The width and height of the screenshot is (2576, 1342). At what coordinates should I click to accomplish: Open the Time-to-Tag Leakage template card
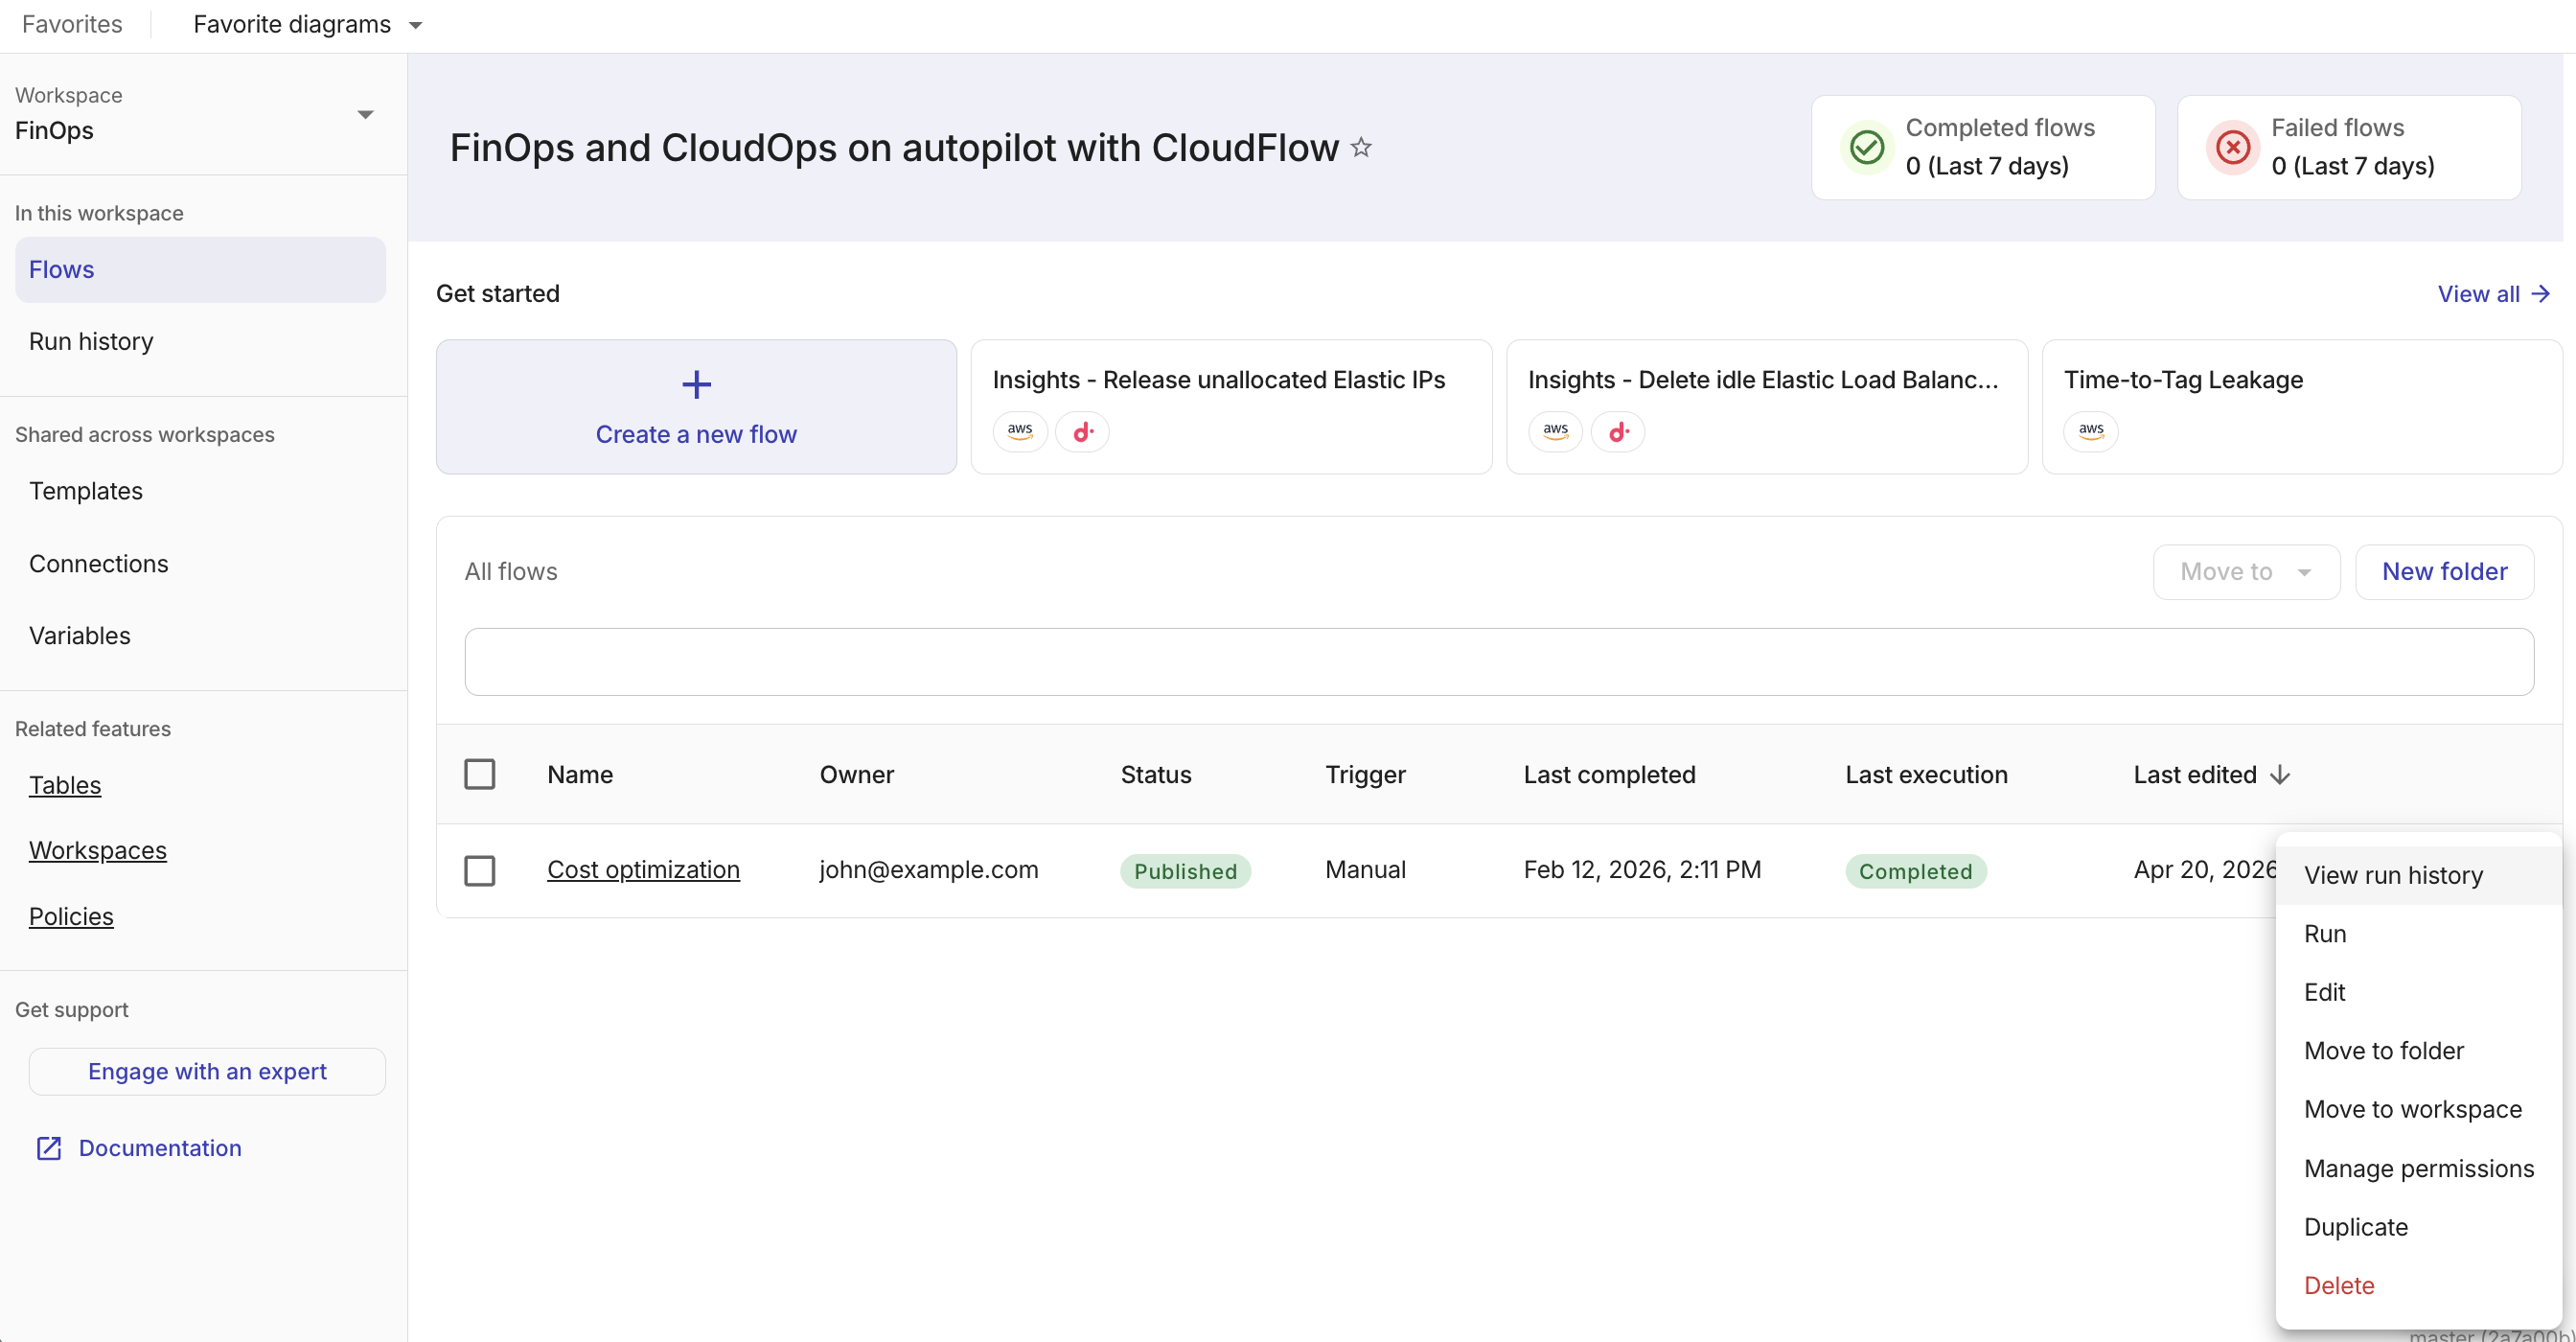pyautogui.click(x=2302, y=407)
